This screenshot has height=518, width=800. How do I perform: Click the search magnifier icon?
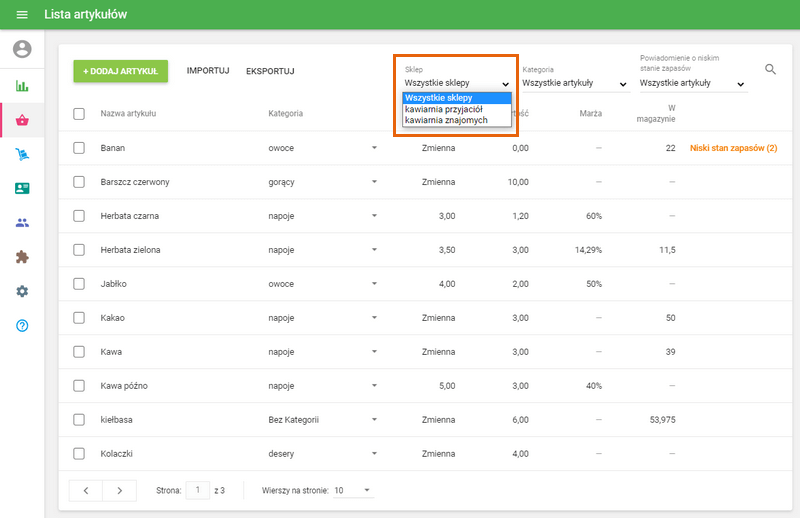(770, 69)
